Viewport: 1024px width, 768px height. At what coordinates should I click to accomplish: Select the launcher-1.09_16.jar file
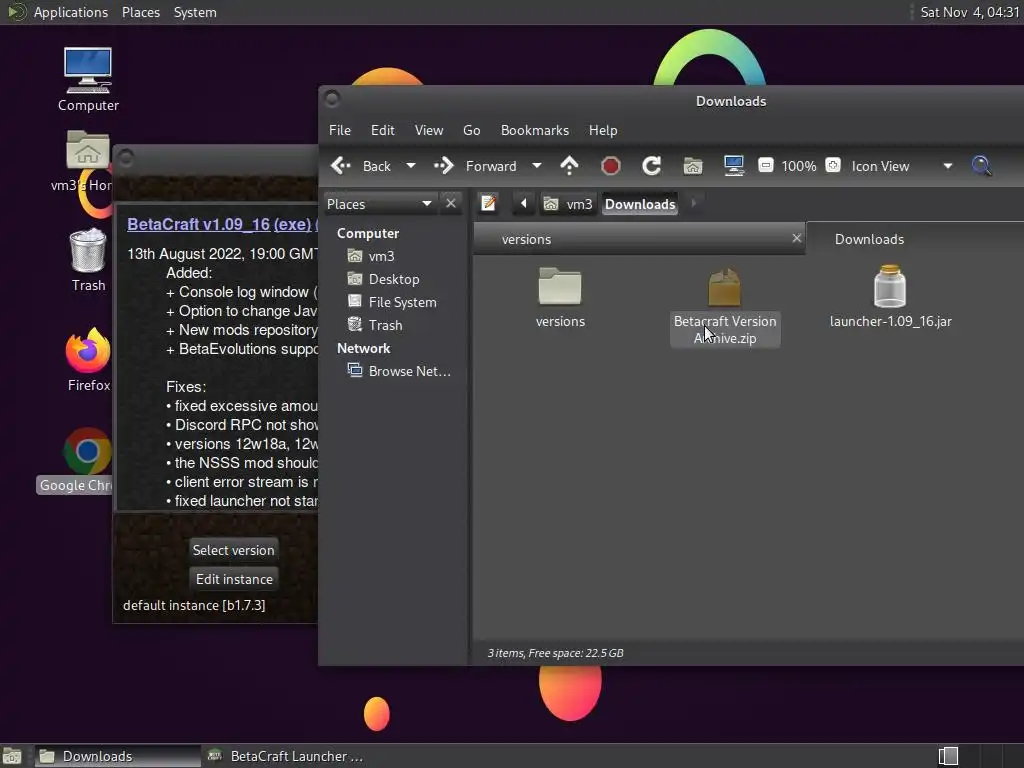point(890,296)
